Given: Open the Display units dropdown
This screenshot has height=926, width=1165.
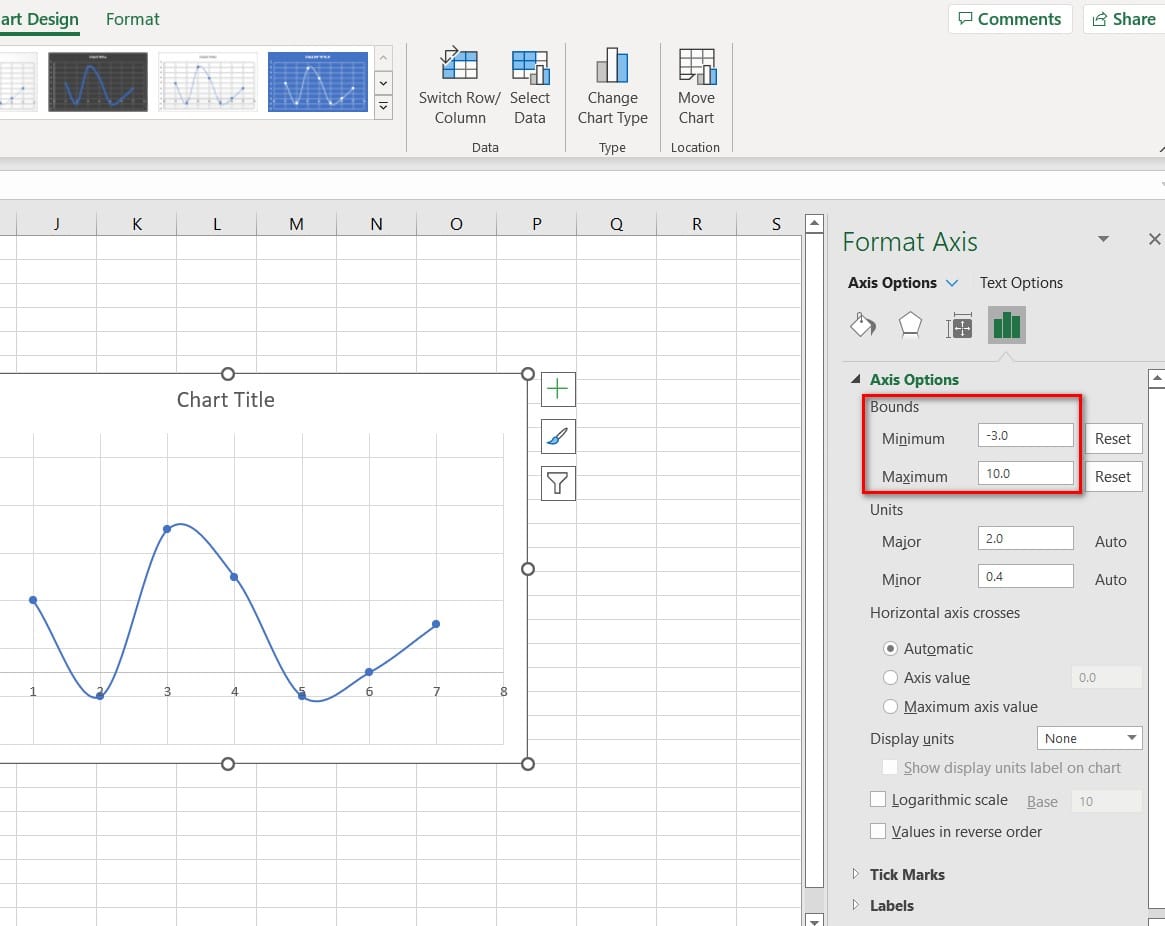Looking at the screenshot, I should 1089,739.
